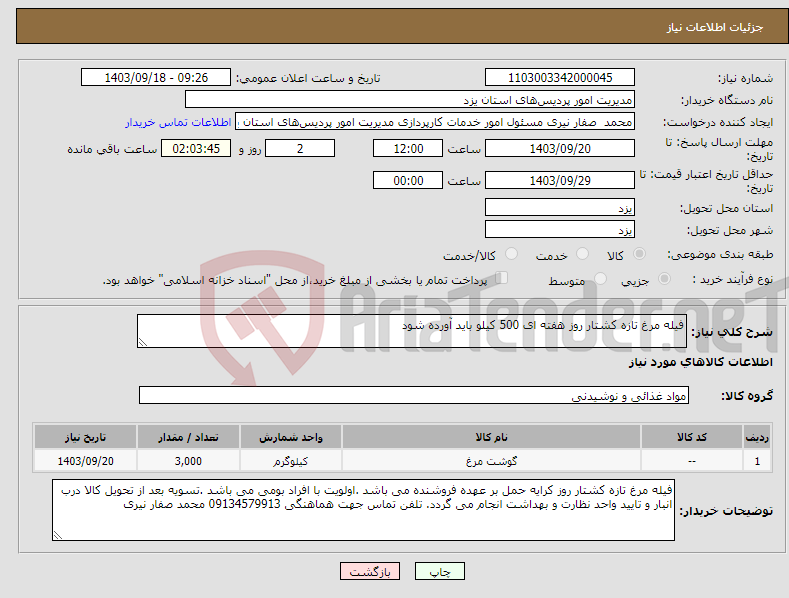Click the remaining days field showing 2

(300, 148)
